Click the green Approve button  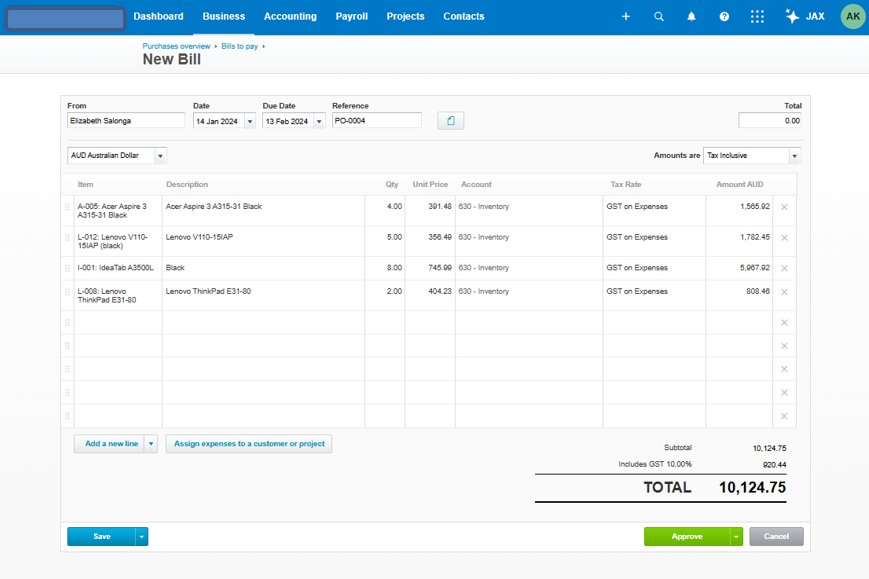(x=687, y=537)
